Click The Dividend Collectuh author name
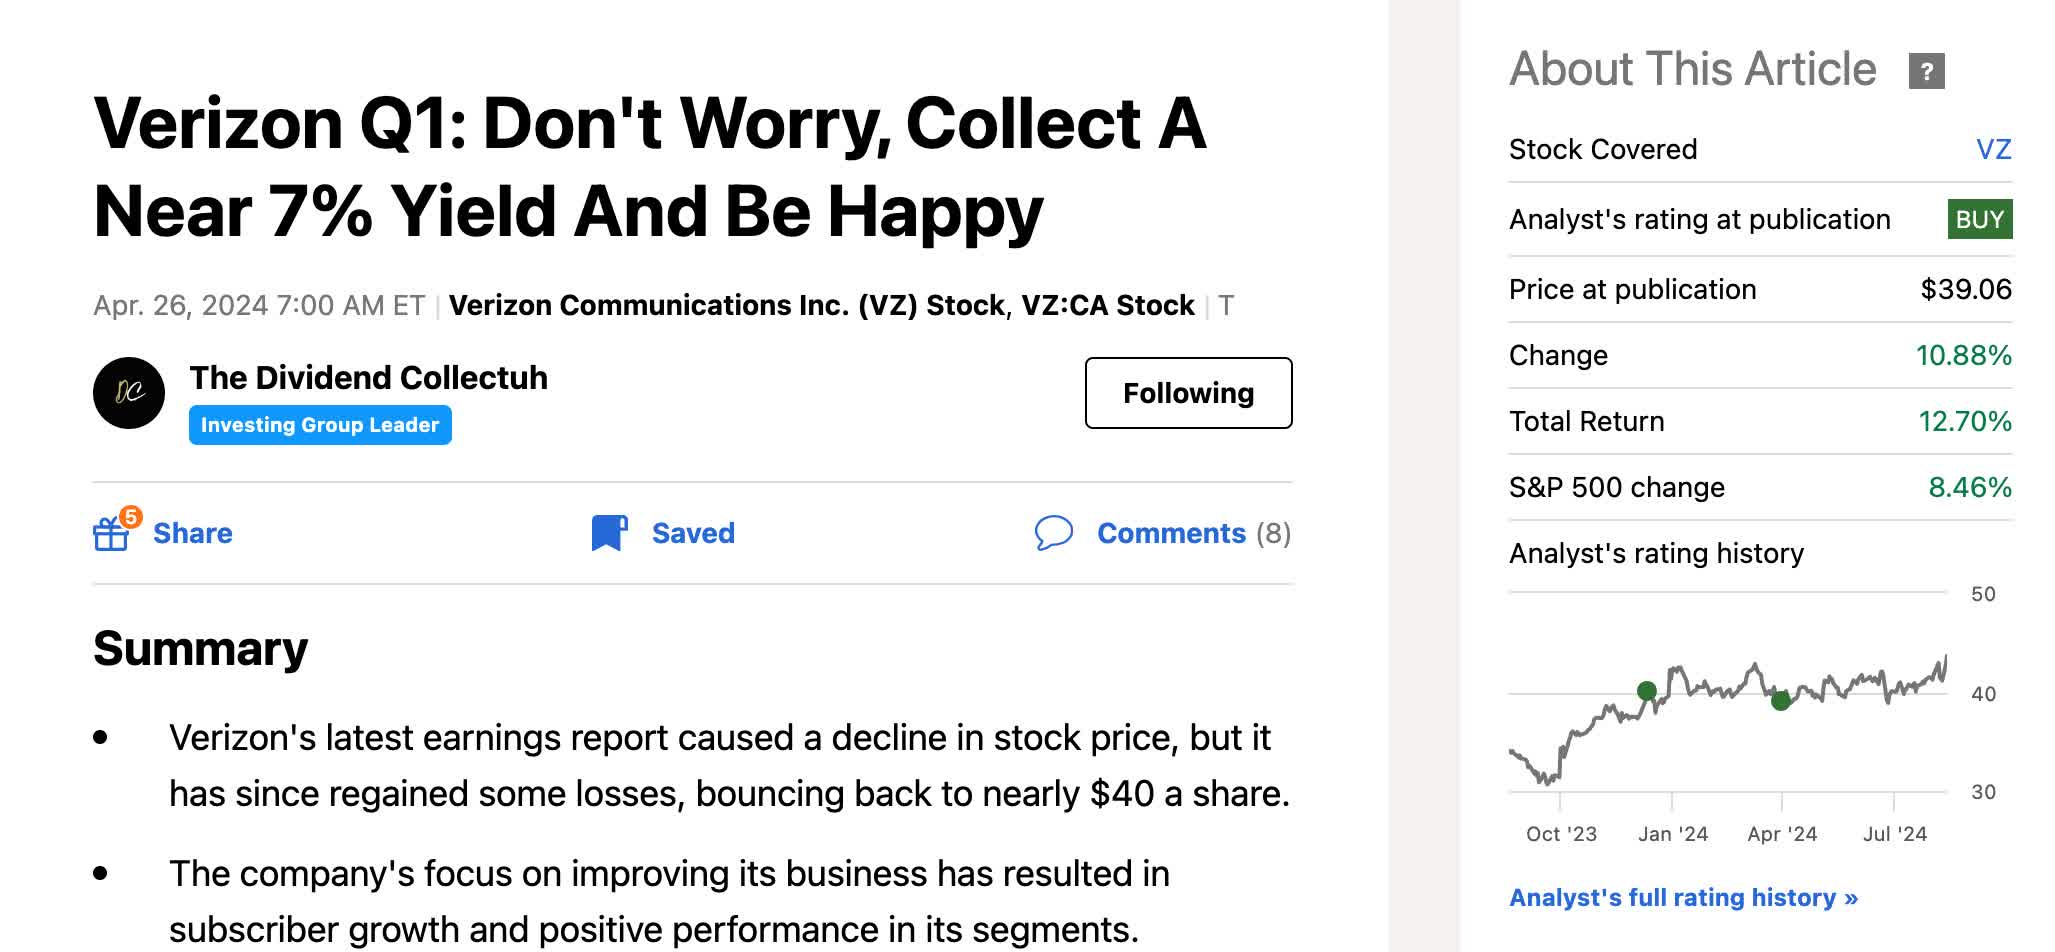 pos(368,378)
